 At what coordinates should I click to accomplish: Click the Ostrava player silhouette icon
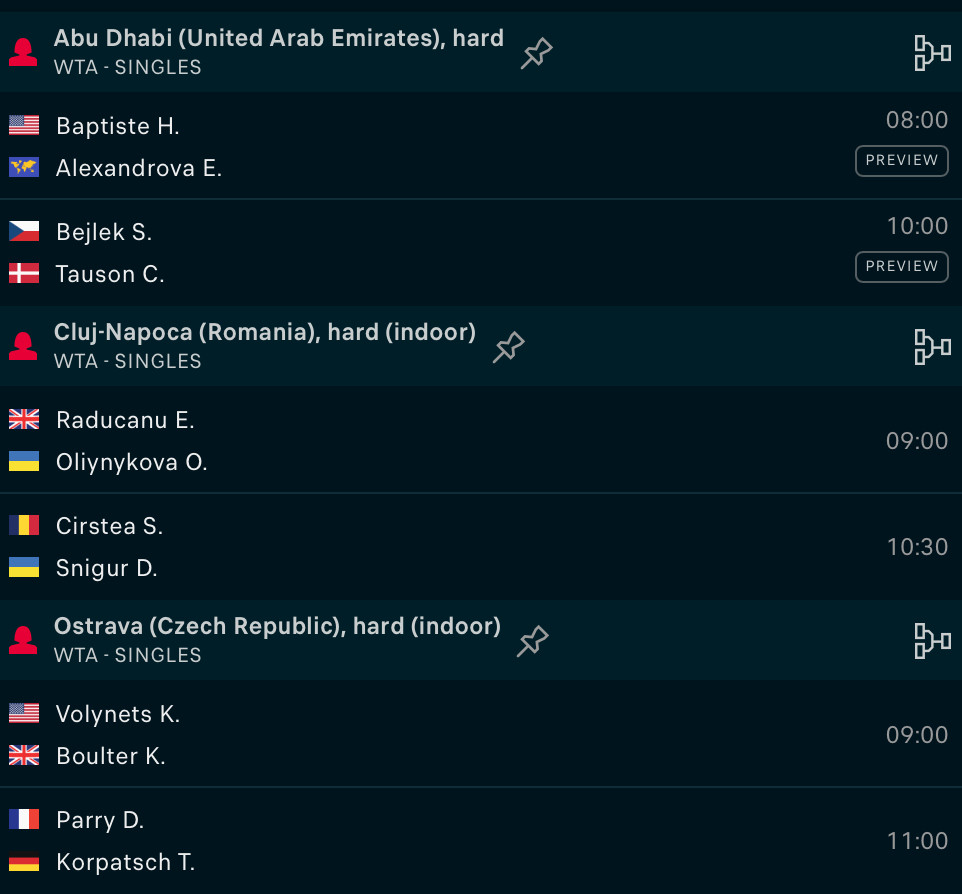pyautogui.click(x=23, y=640)
